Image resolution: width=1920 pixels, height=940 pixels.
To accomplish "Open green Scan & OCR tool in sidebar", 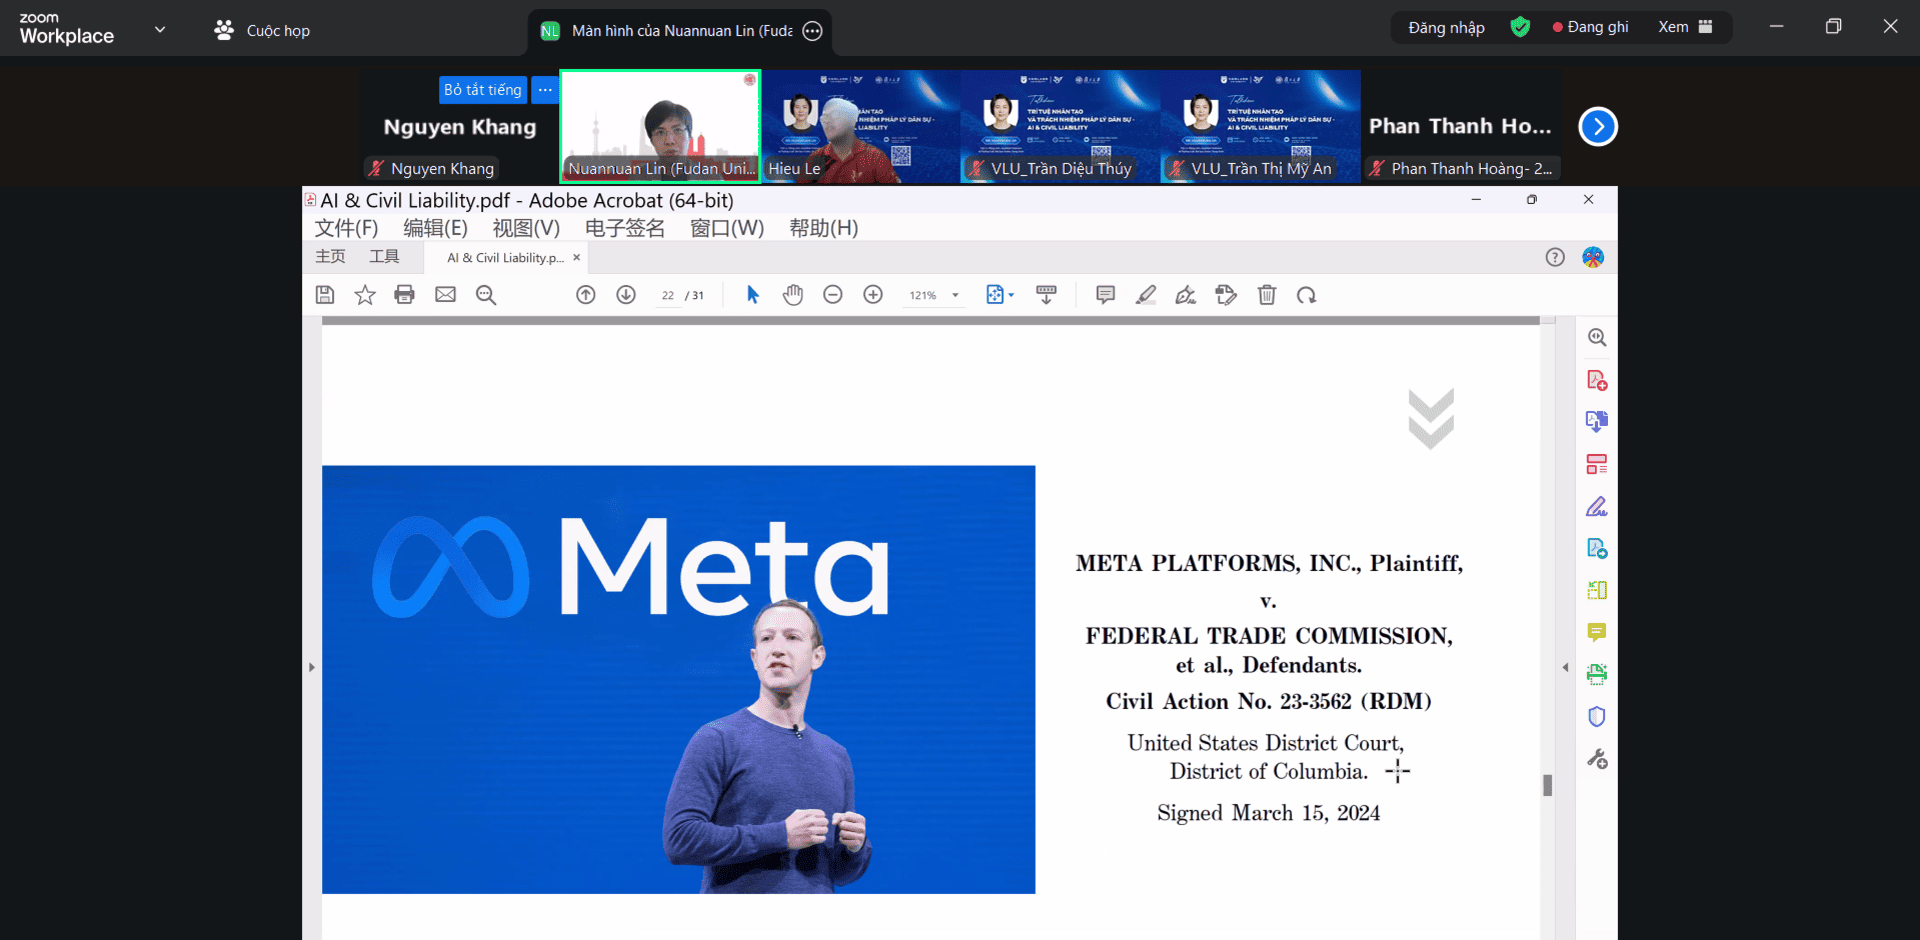I will tap(1597, 674).
